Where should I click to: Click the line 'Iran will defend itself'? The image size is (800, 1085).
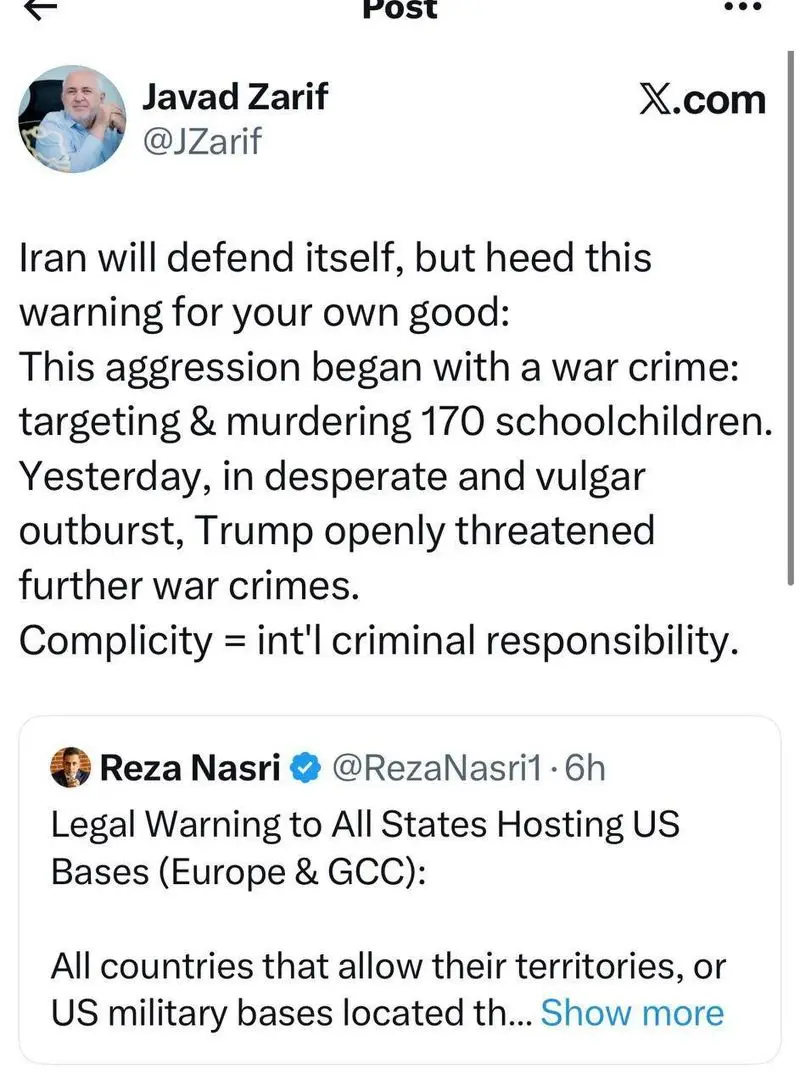click(x=336, y=258)
